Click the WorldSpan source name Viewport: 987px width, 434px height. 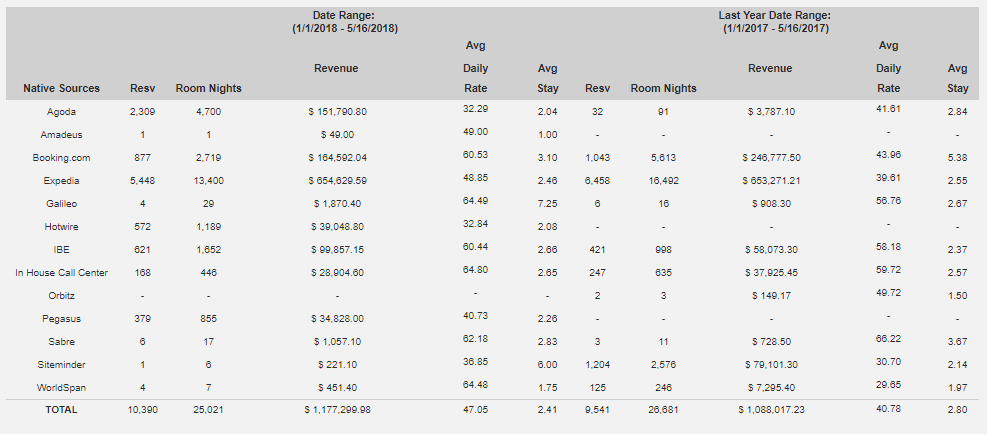[62, 387]
